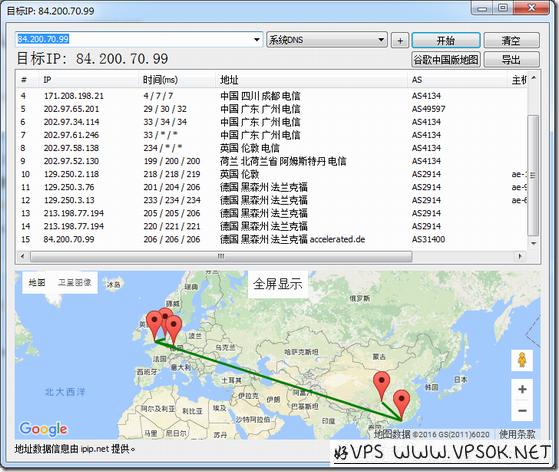559x472 pixels.
Task: Click the 全屏显示 fullscreen button
Action: coord(278,284)
